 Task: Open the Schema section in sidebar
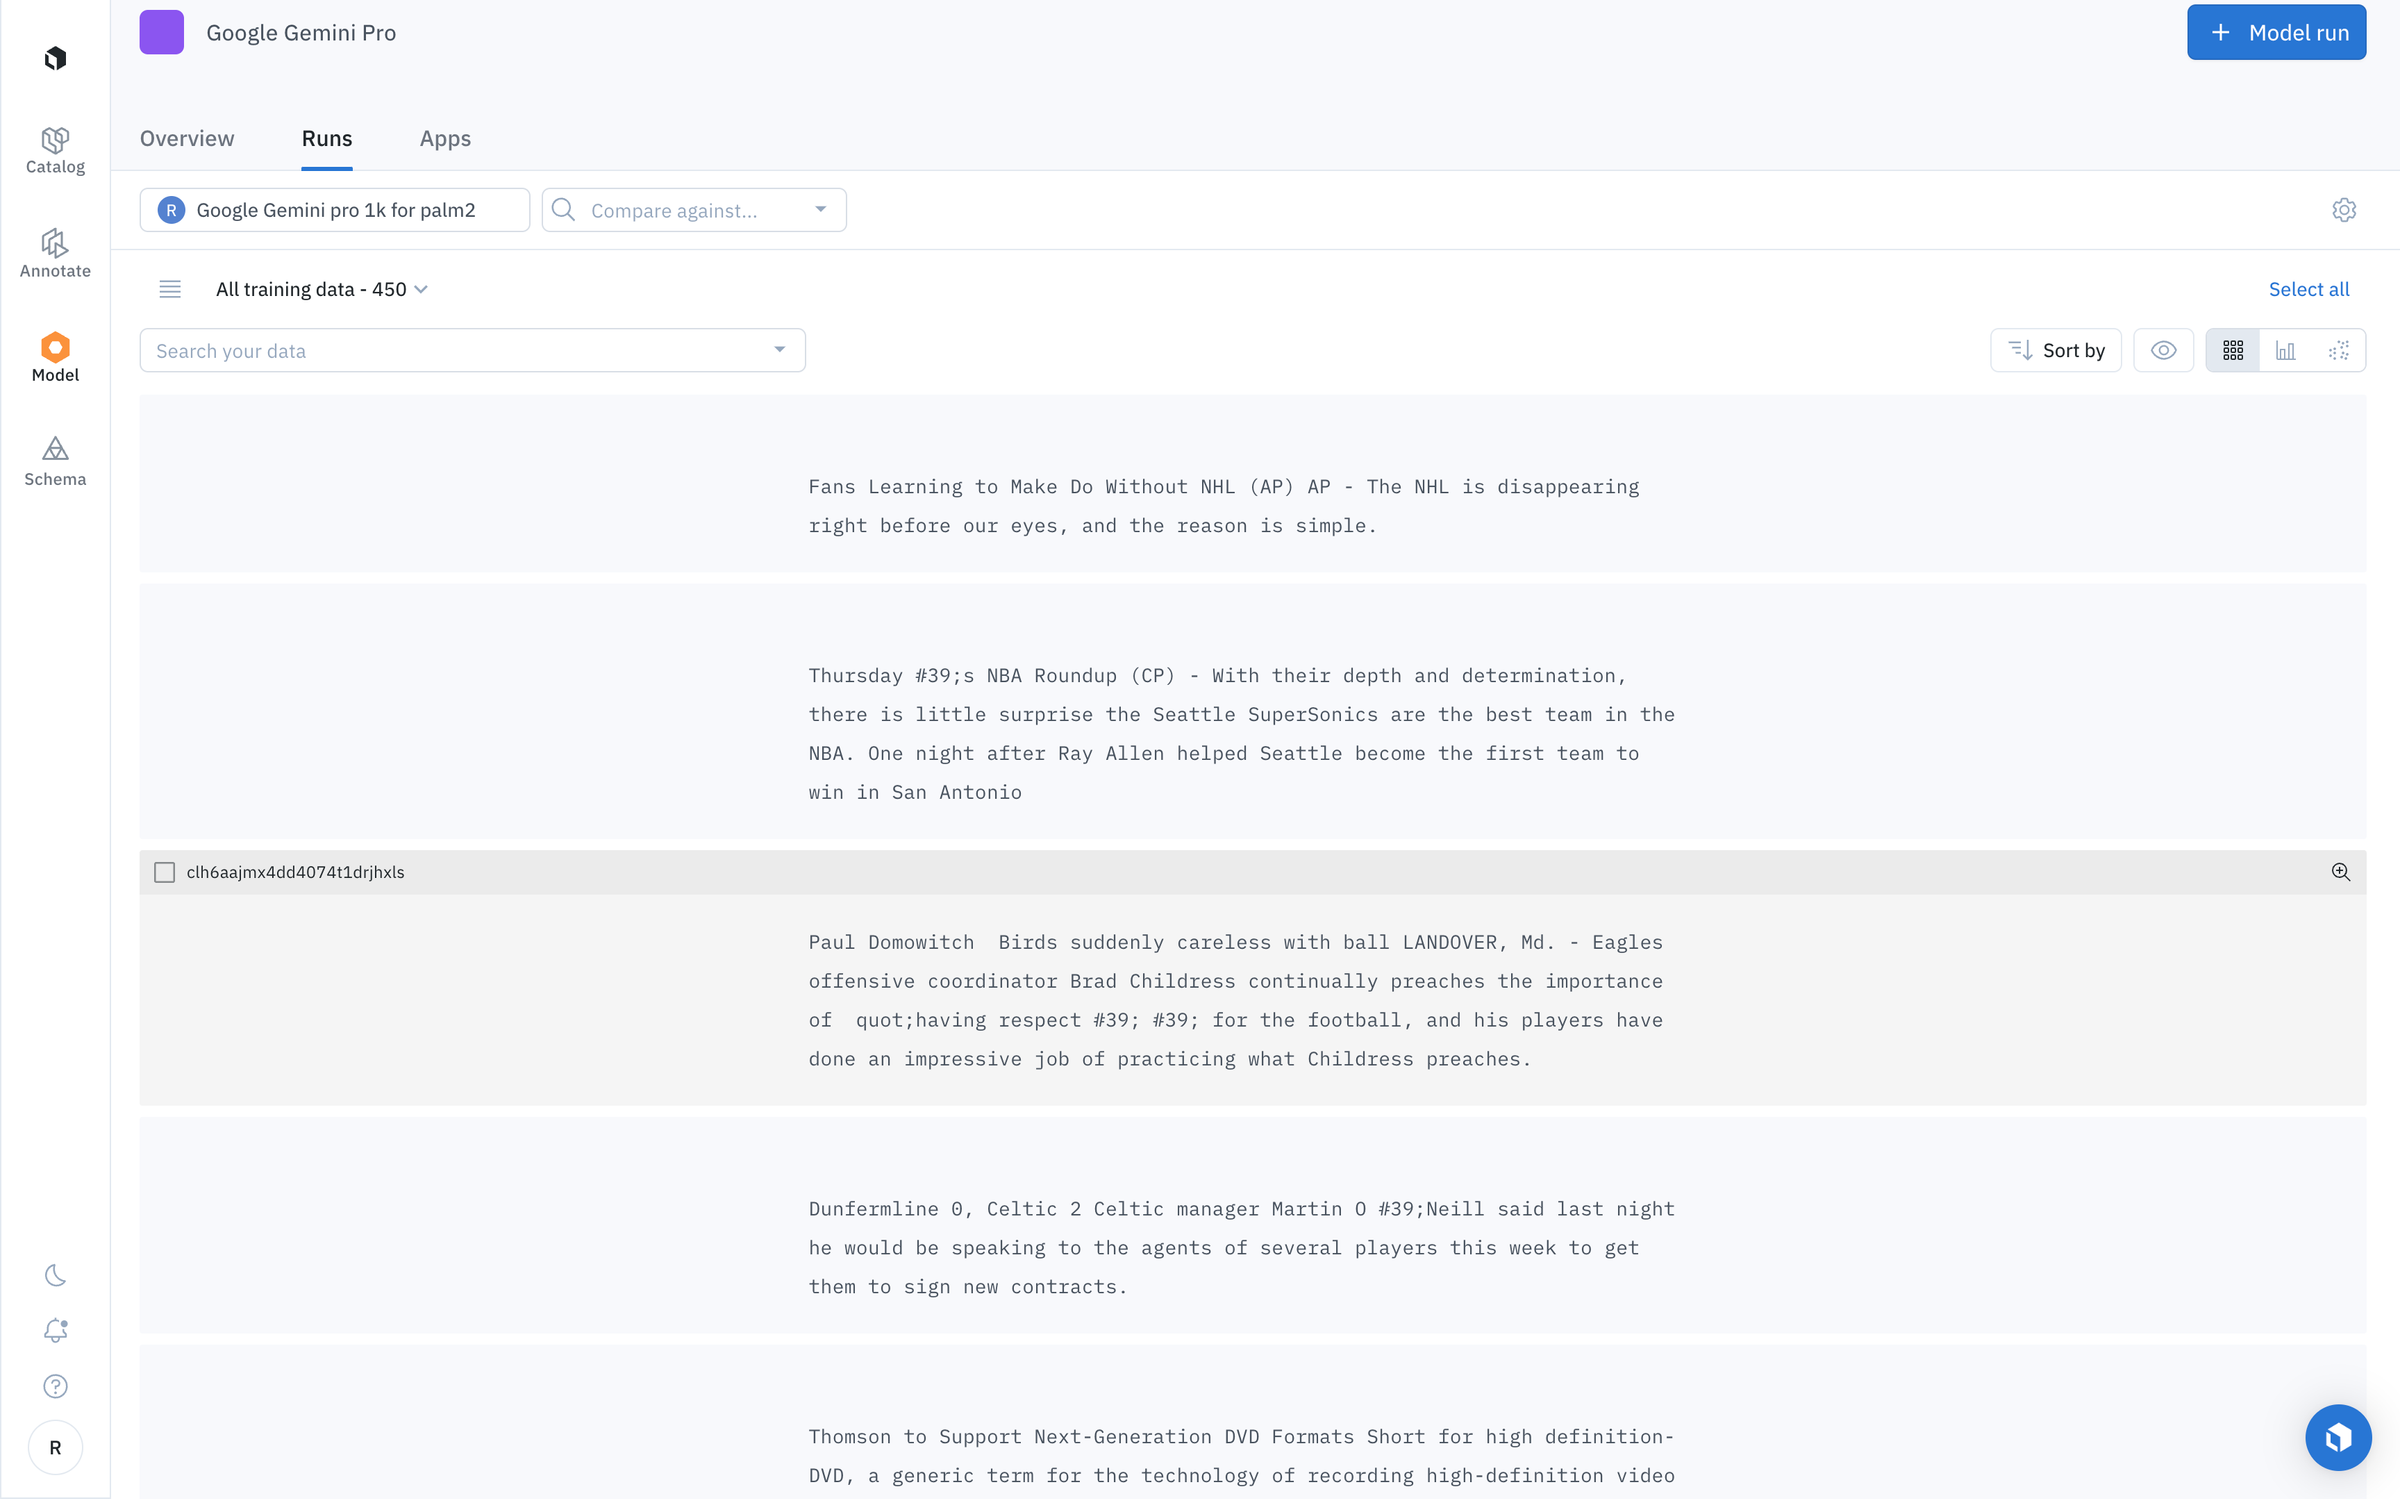tap(55, 460)
